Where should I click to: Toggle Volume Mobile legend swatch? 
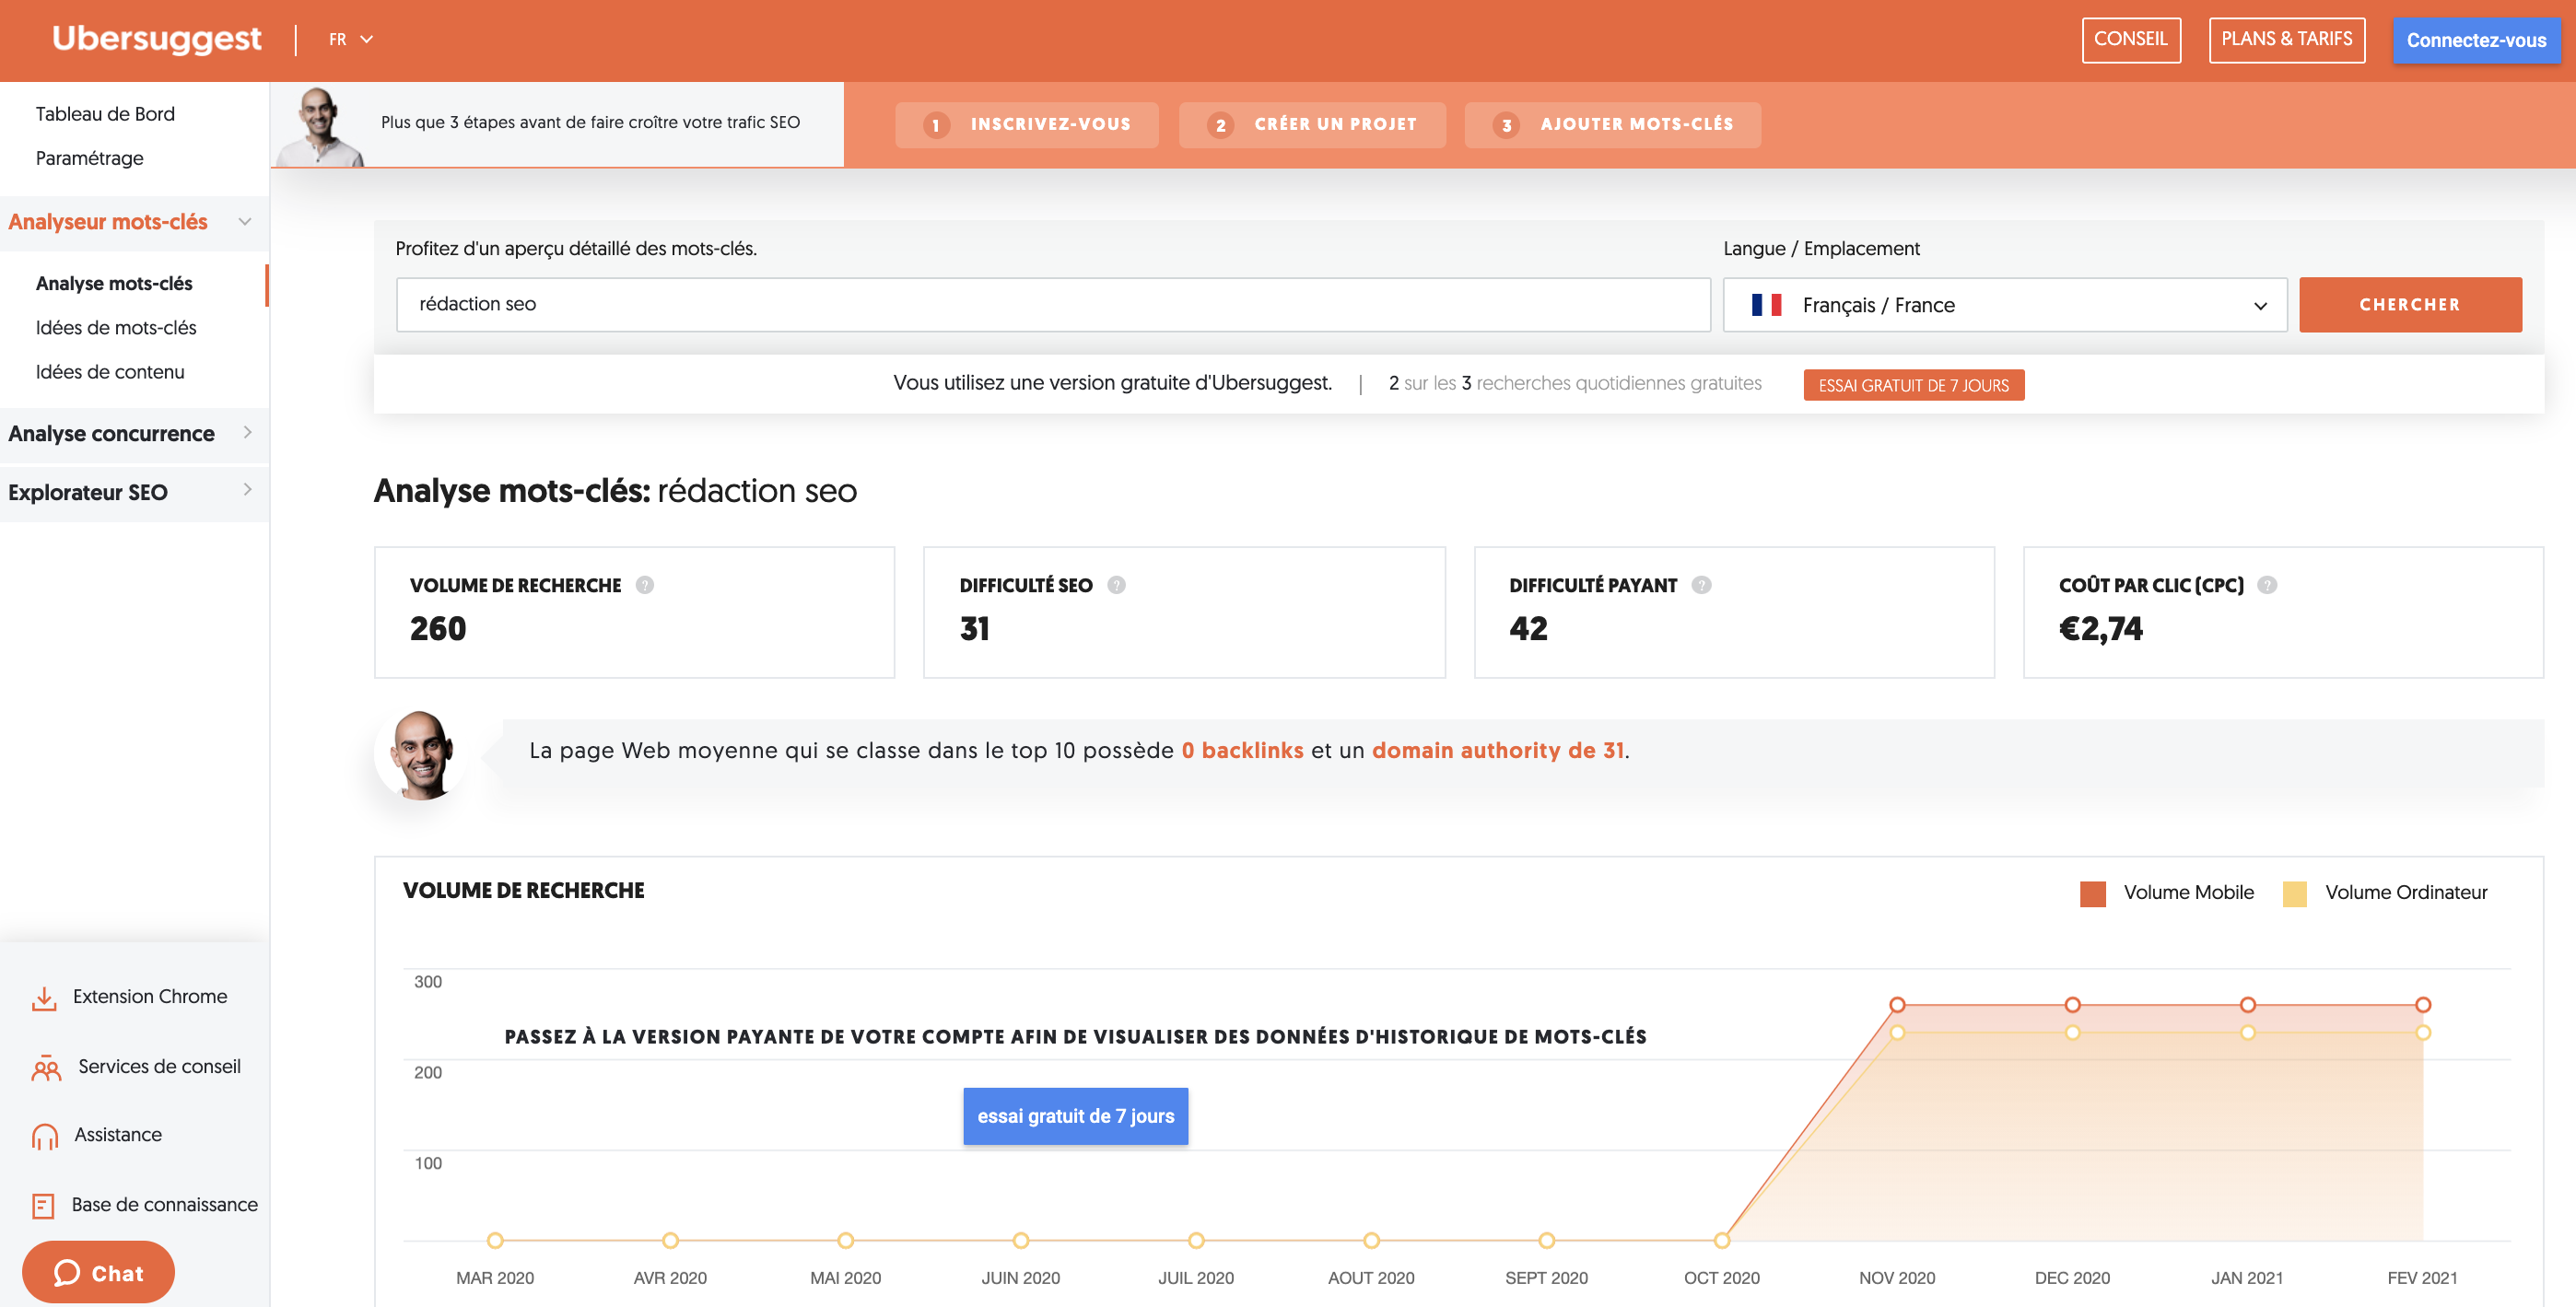2092,893
